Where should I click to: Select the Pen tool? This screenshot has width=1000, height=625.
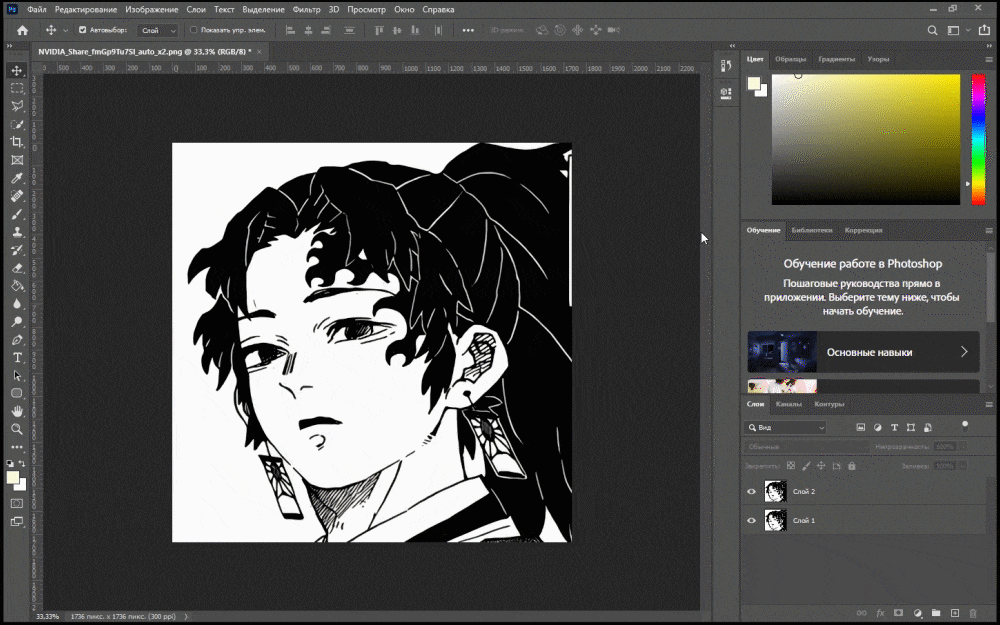point(17,339)
